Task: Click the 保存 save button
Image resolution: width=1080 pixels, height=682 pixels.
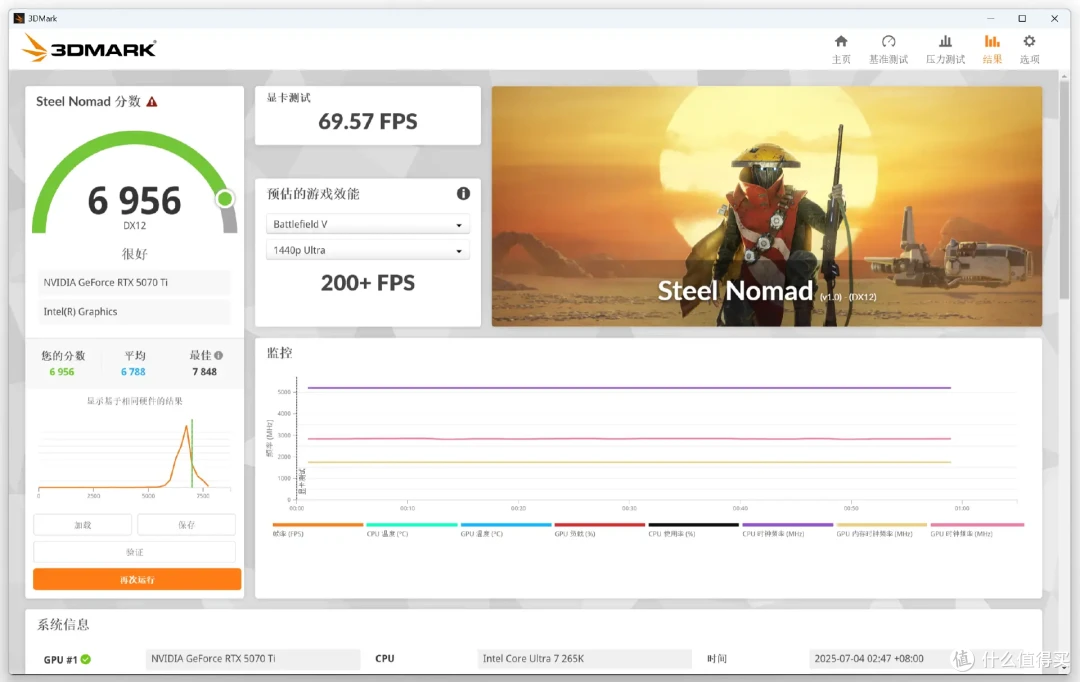Action: 186,525
